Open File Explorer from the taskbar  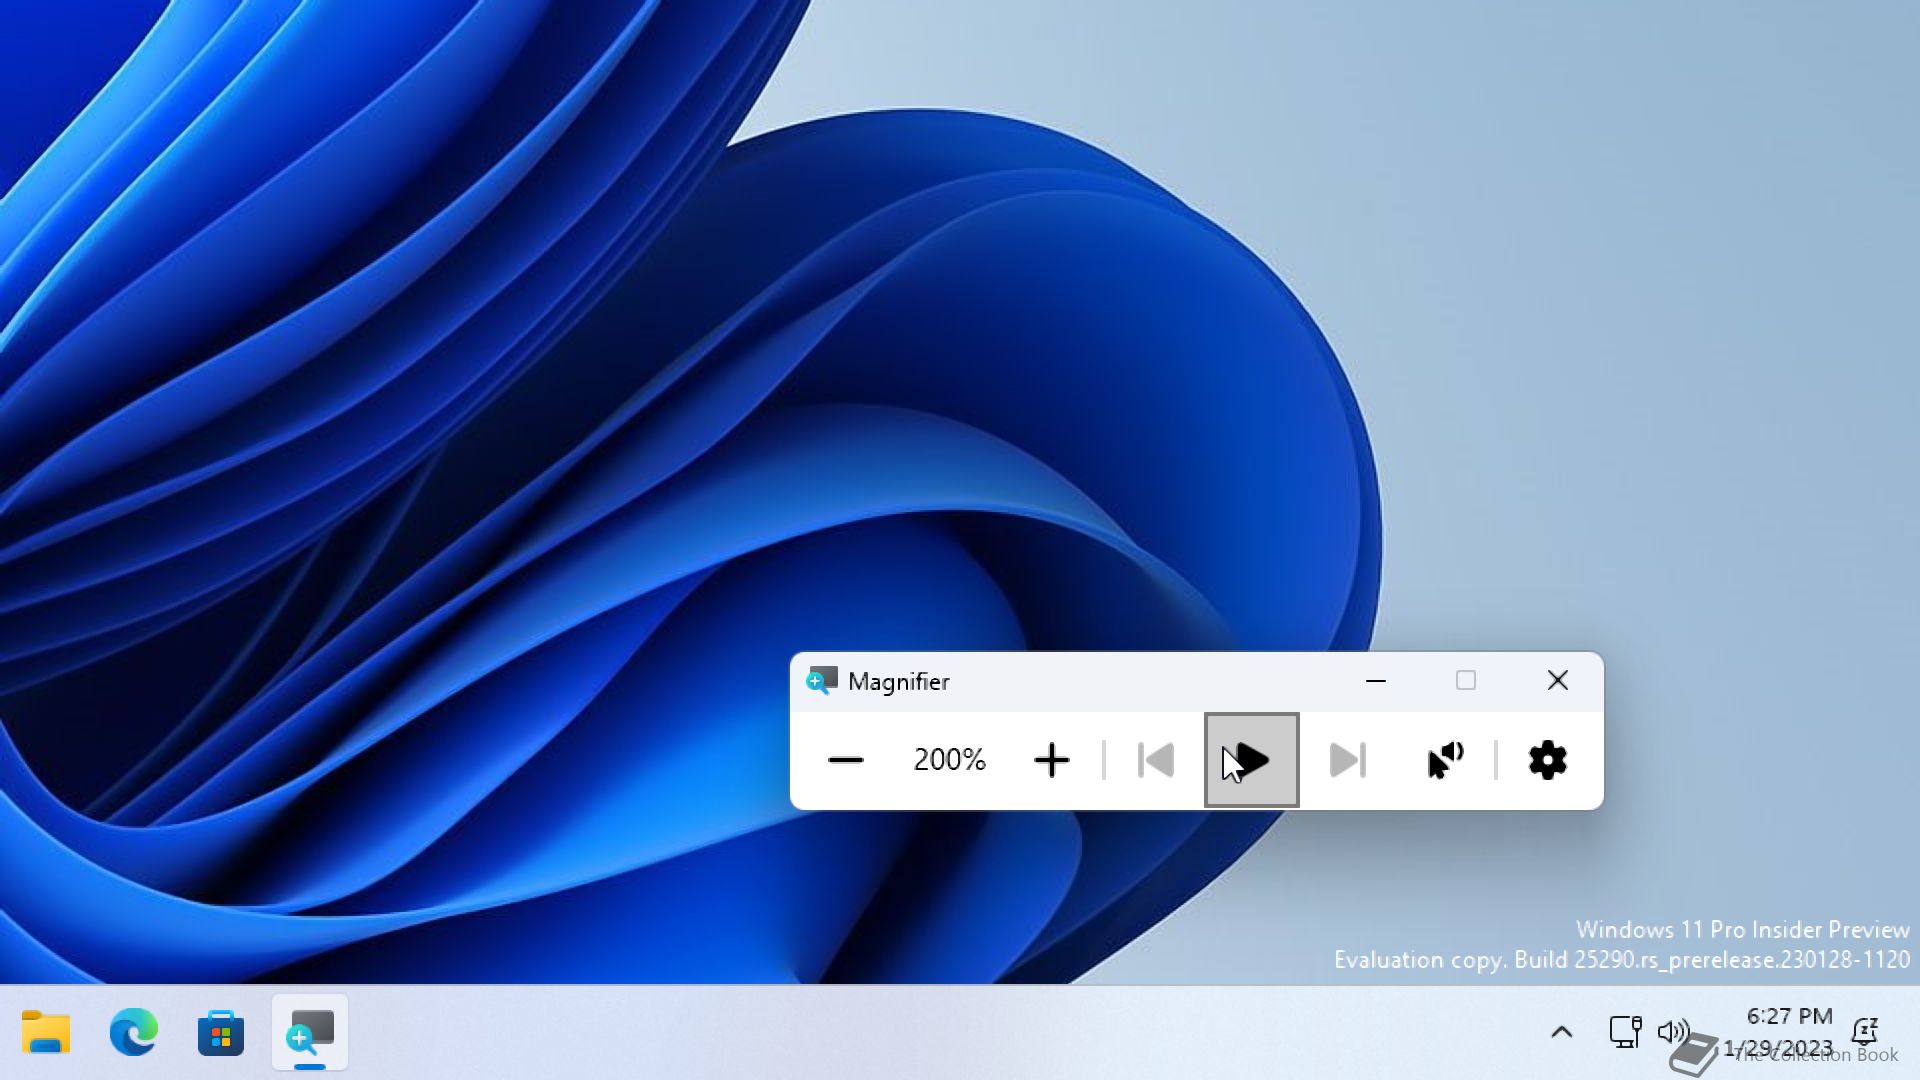click(46, 1032)
